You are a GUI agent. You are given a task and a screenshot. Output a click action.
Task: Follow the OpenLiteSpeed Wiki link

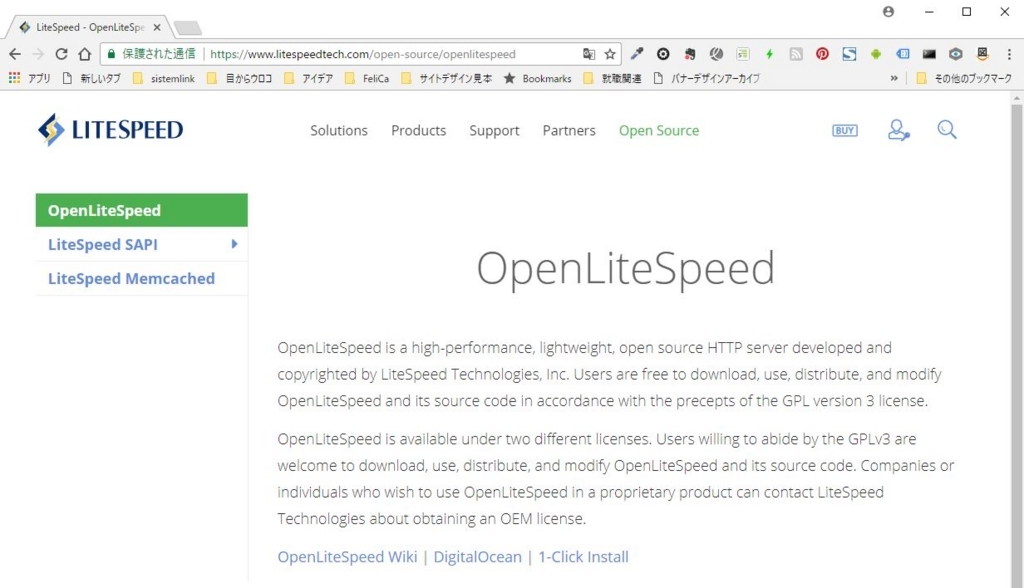[347, 557]
